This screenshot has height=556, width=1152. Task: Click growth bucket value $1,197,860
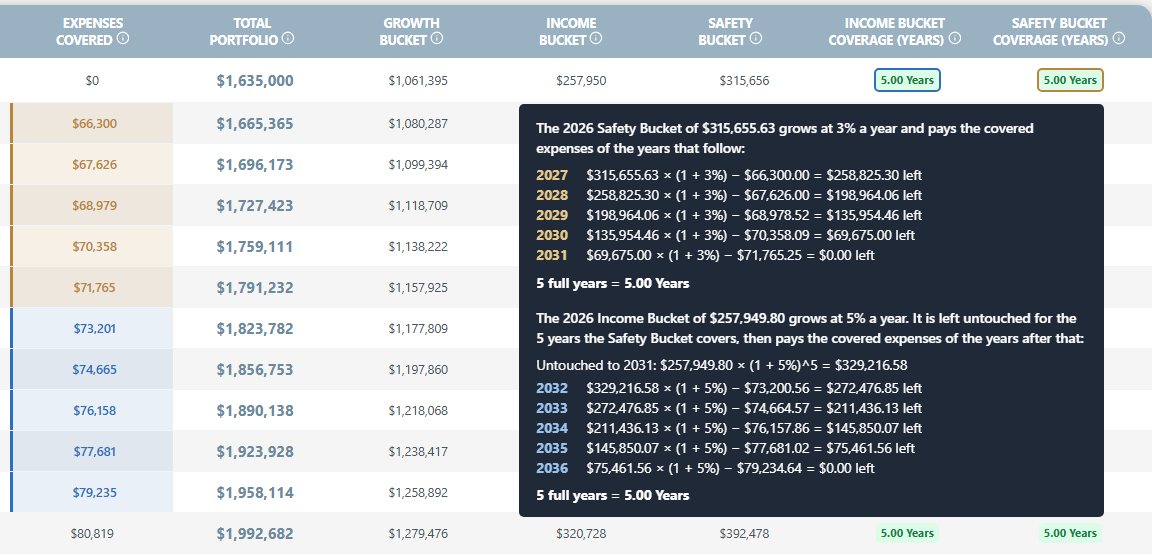[418, 369]
